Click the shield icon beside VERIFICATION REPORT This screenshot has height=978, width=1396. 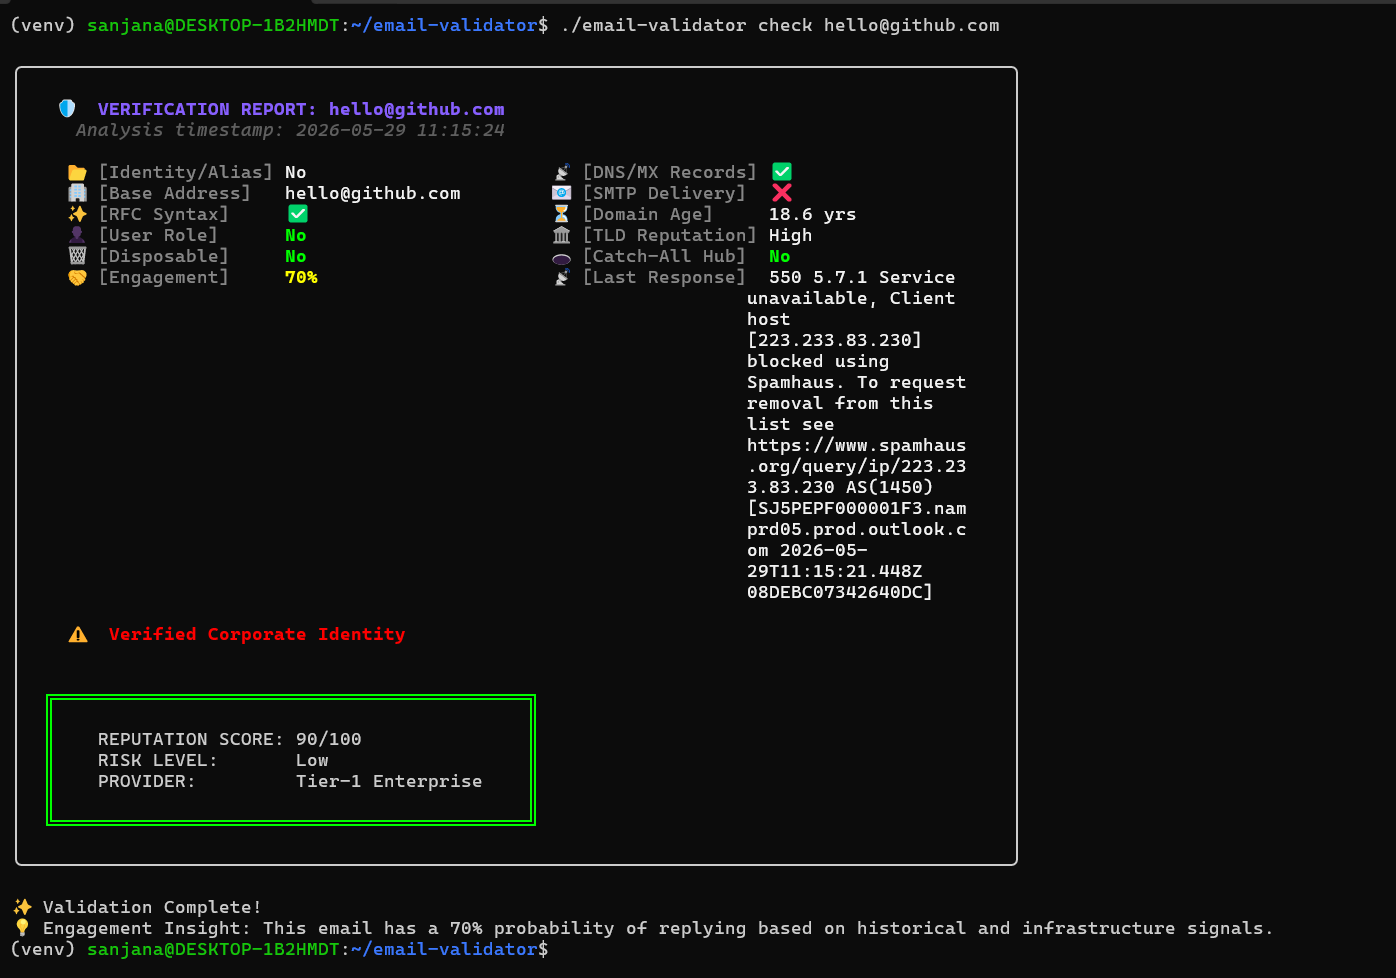[67, 109]
